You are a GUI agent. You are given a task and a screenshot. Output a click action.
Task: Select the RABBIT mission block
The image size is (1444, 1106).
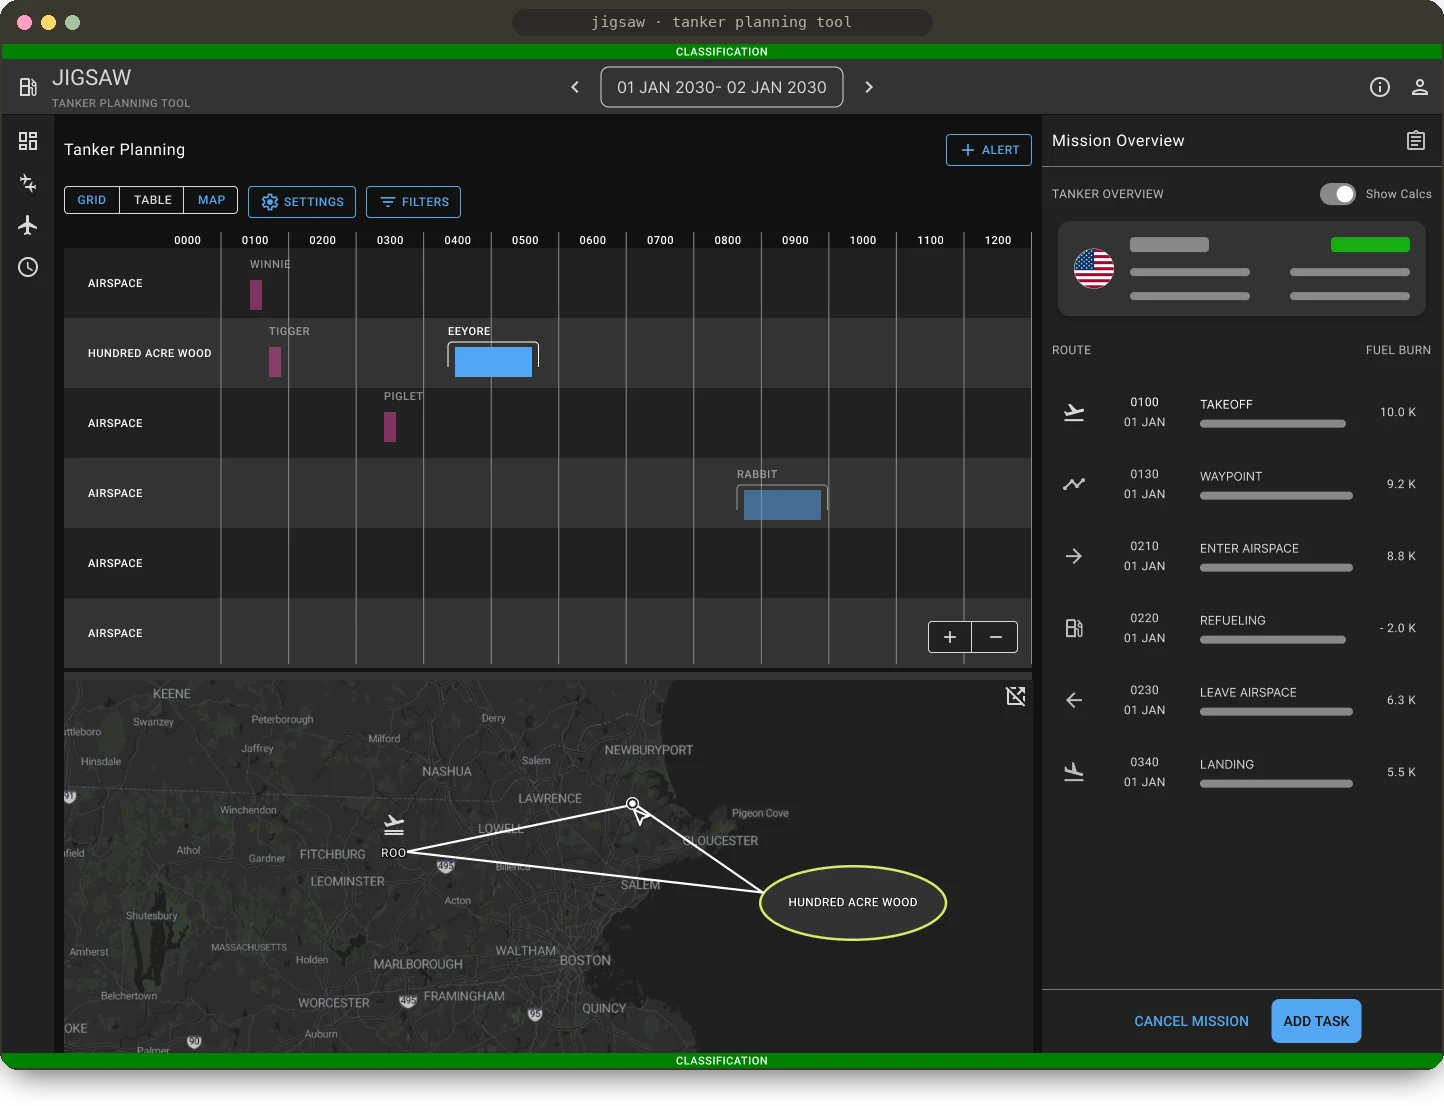(782, 505)
